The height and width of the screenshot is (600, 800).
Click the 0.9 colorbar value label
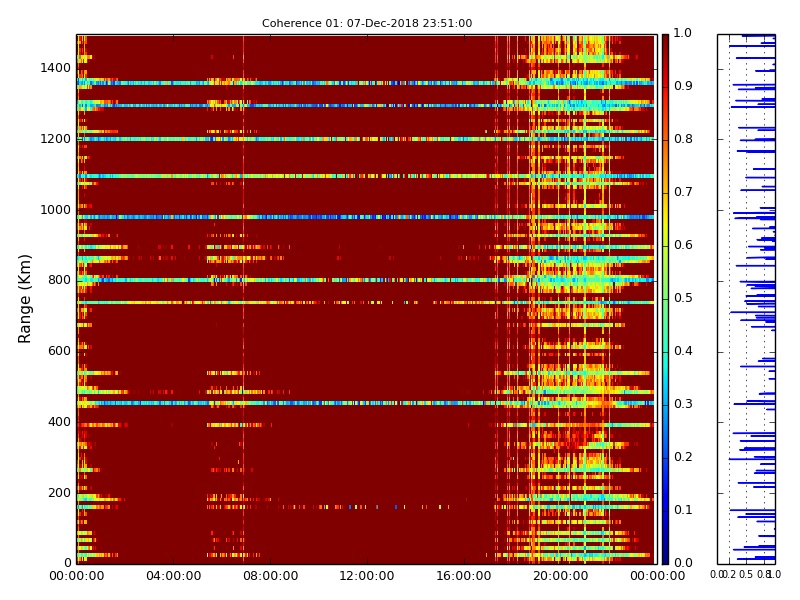[x=682, y=86]
